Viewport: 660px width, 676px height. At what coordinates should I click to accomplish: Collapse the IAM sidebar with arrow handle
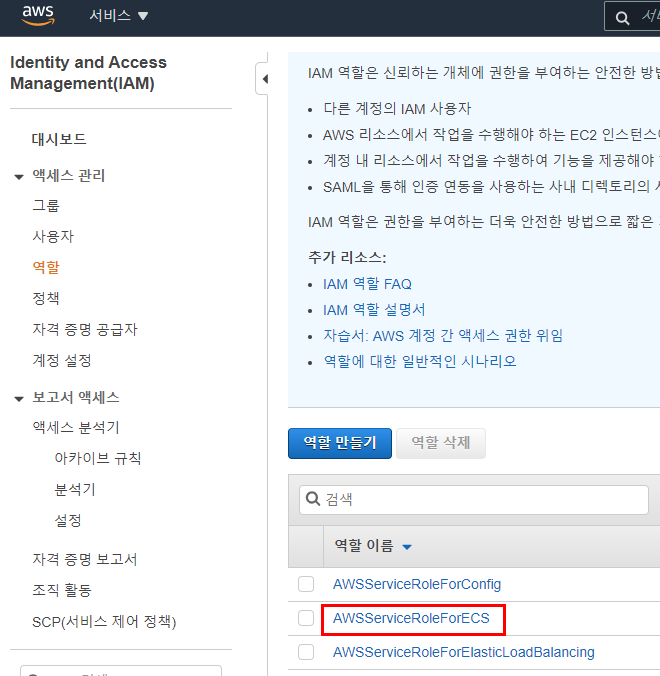click(x=264, y=79)
